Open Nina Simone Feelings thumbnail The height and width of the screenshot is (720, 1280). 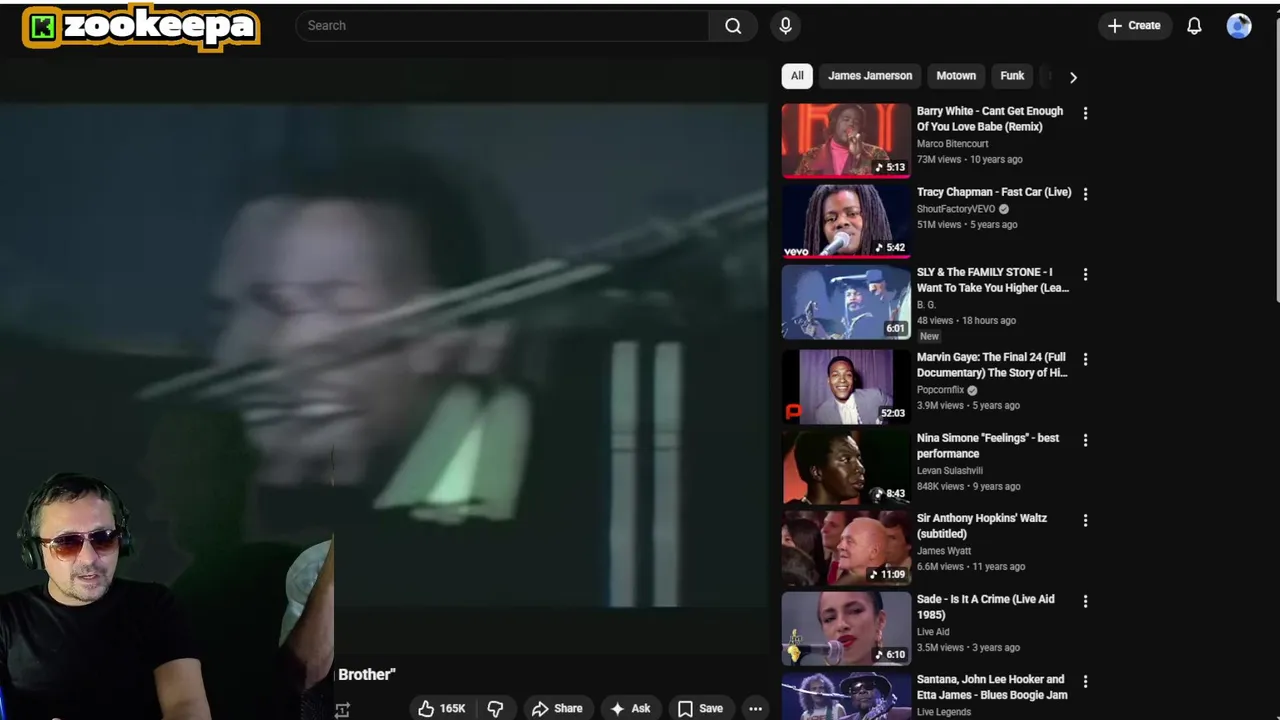(x=846, y=467)
